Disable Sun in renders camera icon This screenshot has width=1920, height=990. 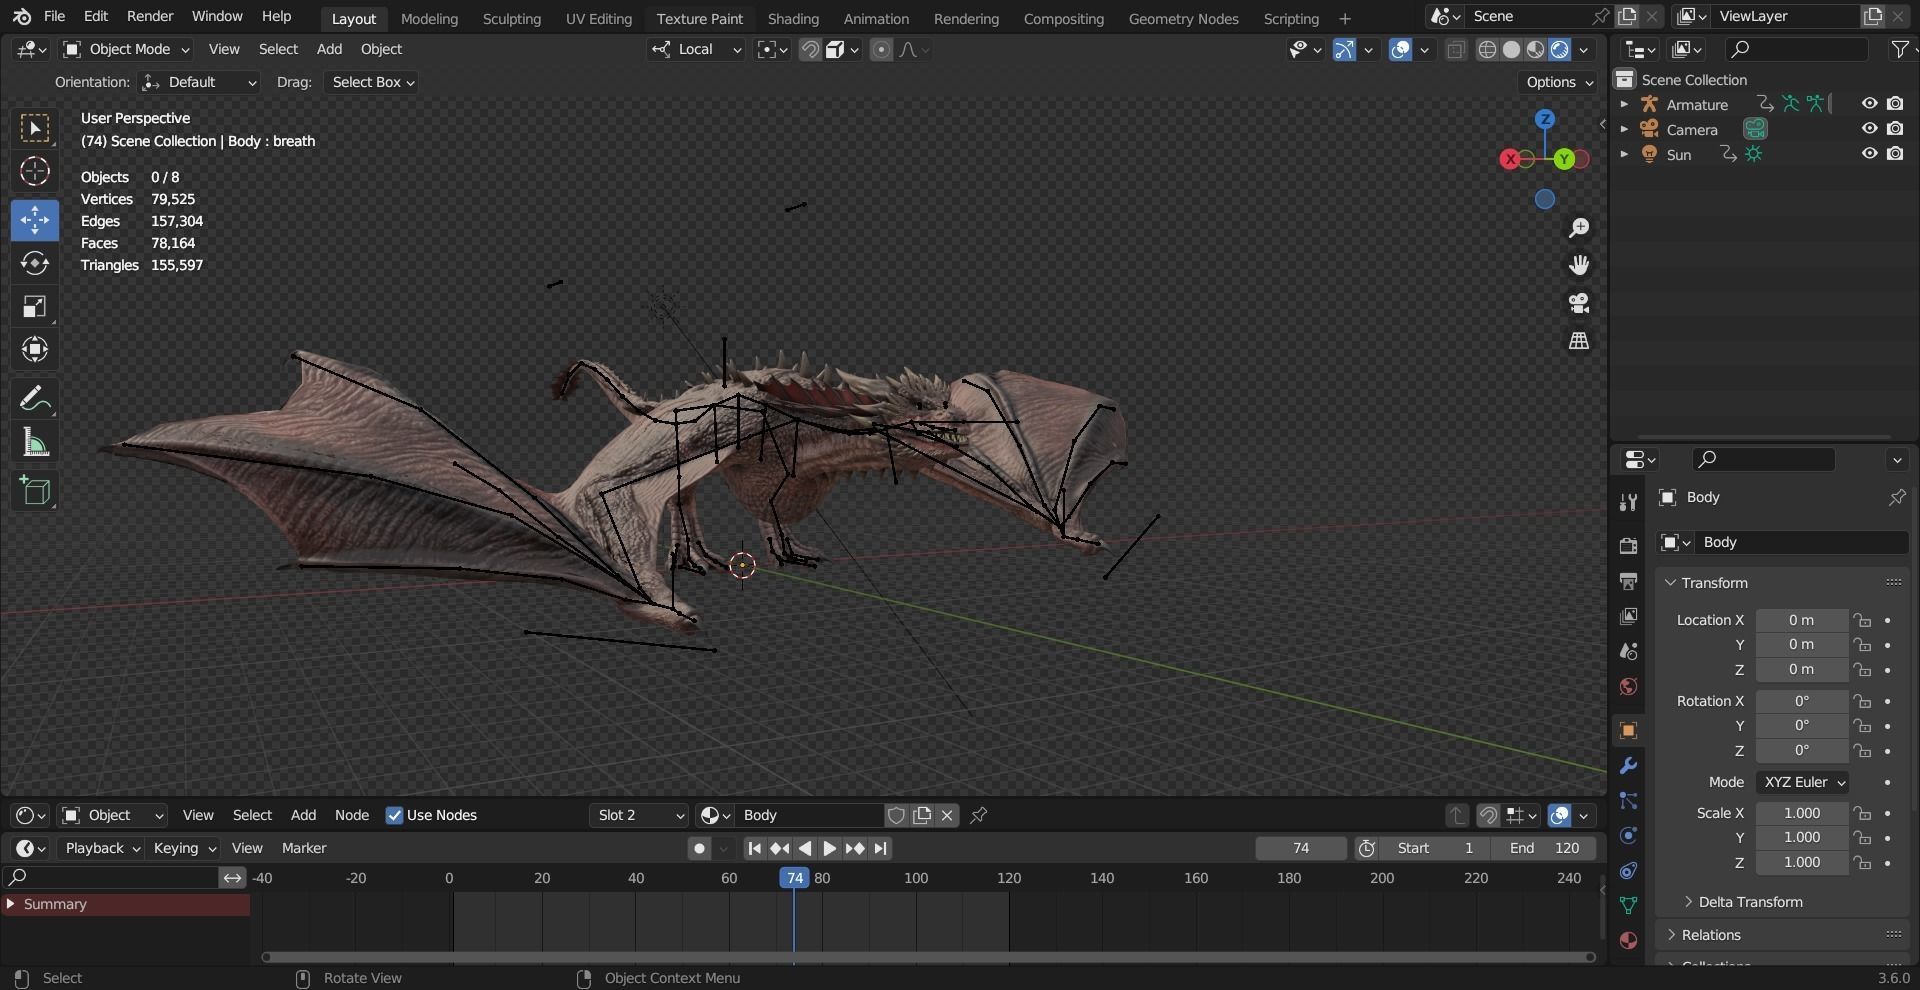[1895, 153]
